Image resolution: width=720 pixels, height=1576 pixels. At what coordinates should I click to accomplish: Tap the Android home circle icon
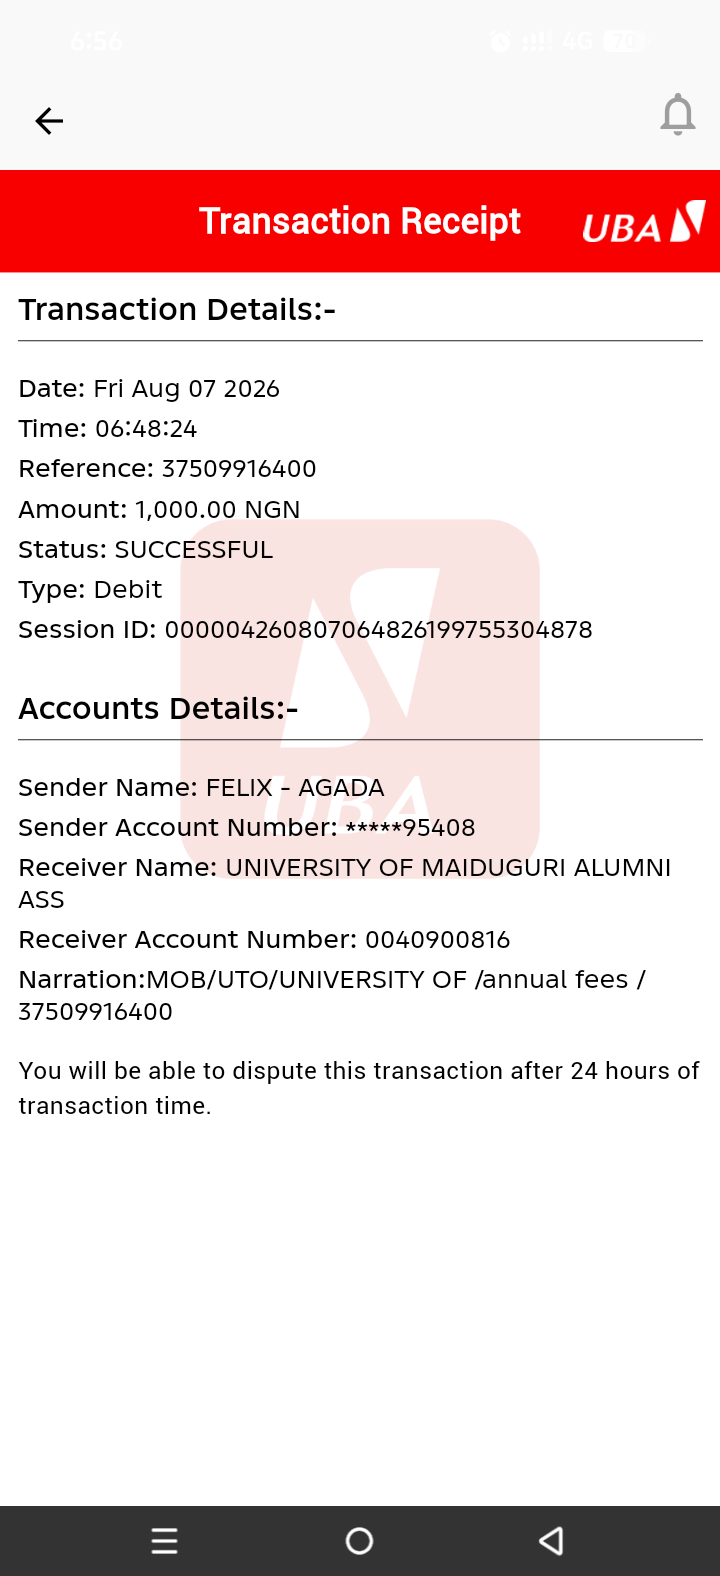(x=360, y=1541)
